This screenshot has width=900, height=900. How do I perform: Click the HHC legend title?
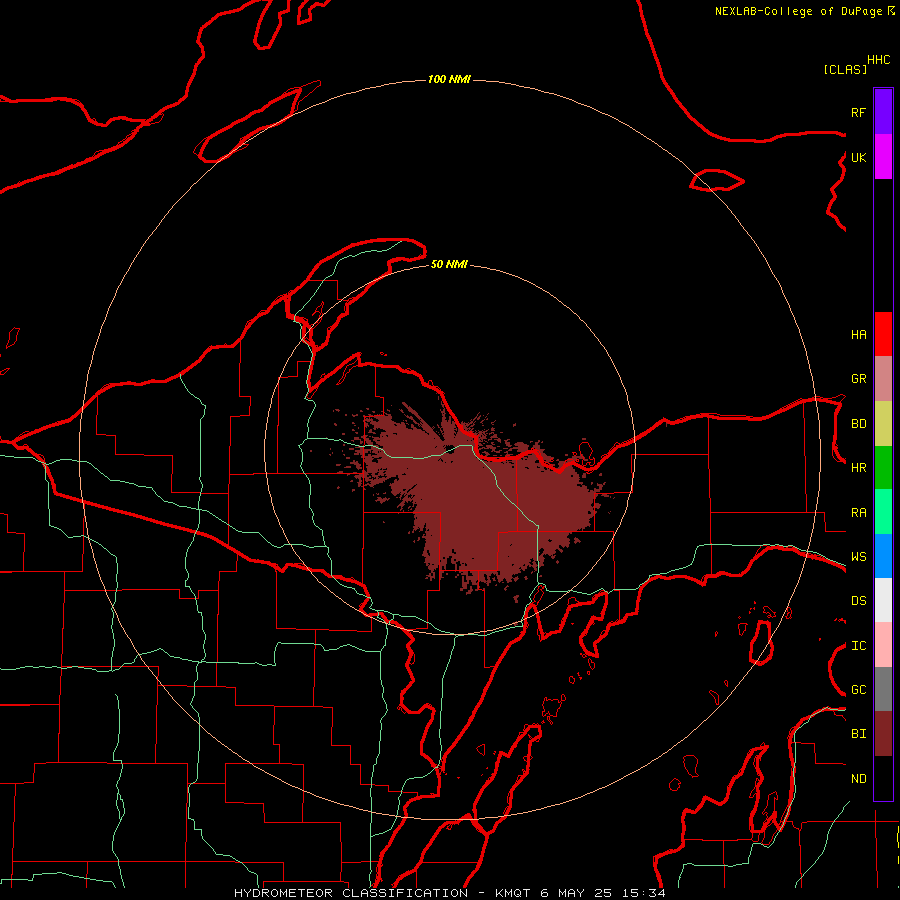click(x=879, y=60)
